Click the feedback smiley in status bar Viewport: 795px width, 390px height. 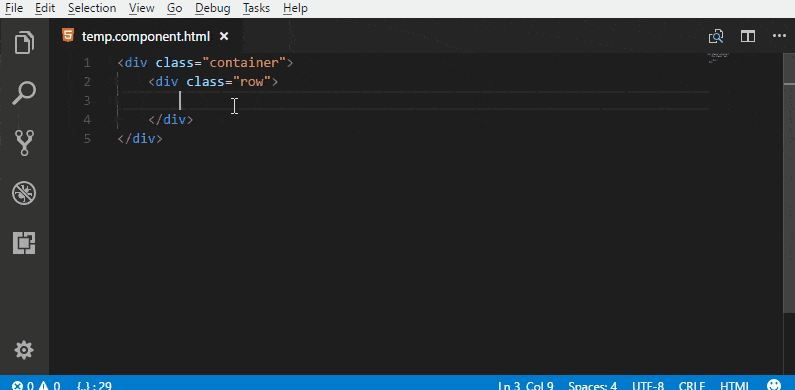click(x=774, y=385)
